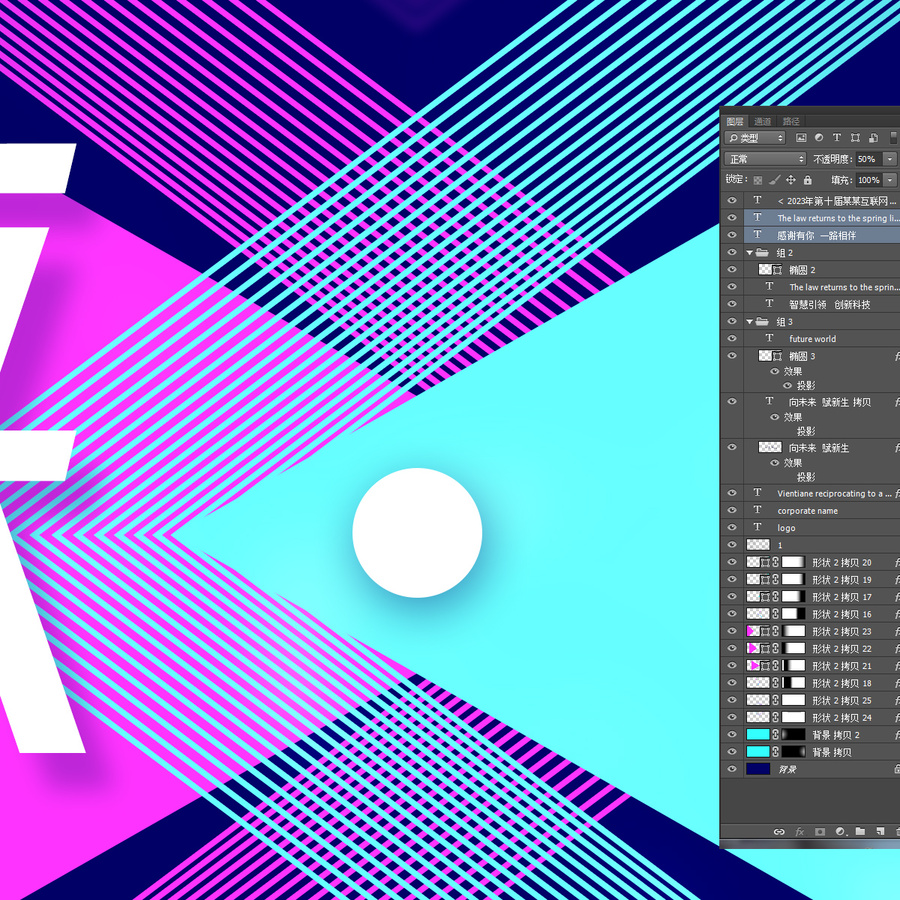Click 椭圆 2 shape layer thumbnail
This screenshot has width=900, height=900.
point(770,269)
